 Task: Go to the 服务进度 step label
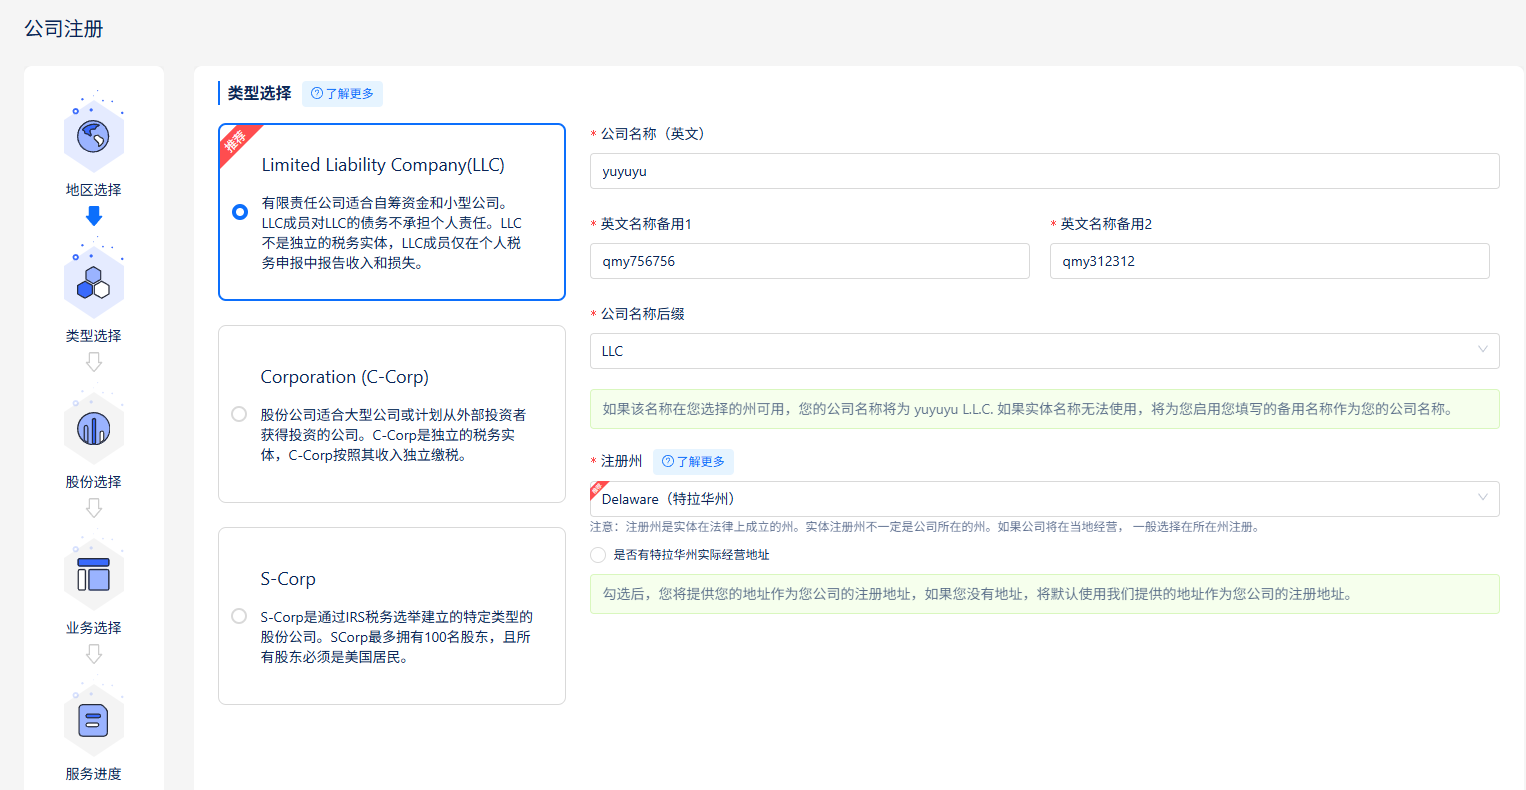(94, 774)
